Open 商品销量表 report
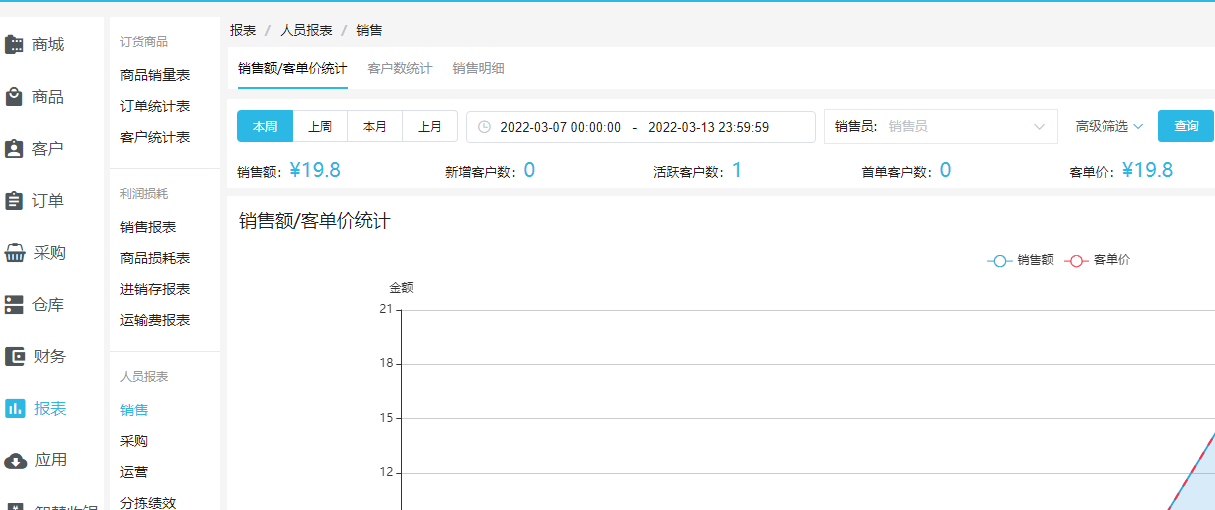The image size is (1215, 510). (x=155, y=75)
